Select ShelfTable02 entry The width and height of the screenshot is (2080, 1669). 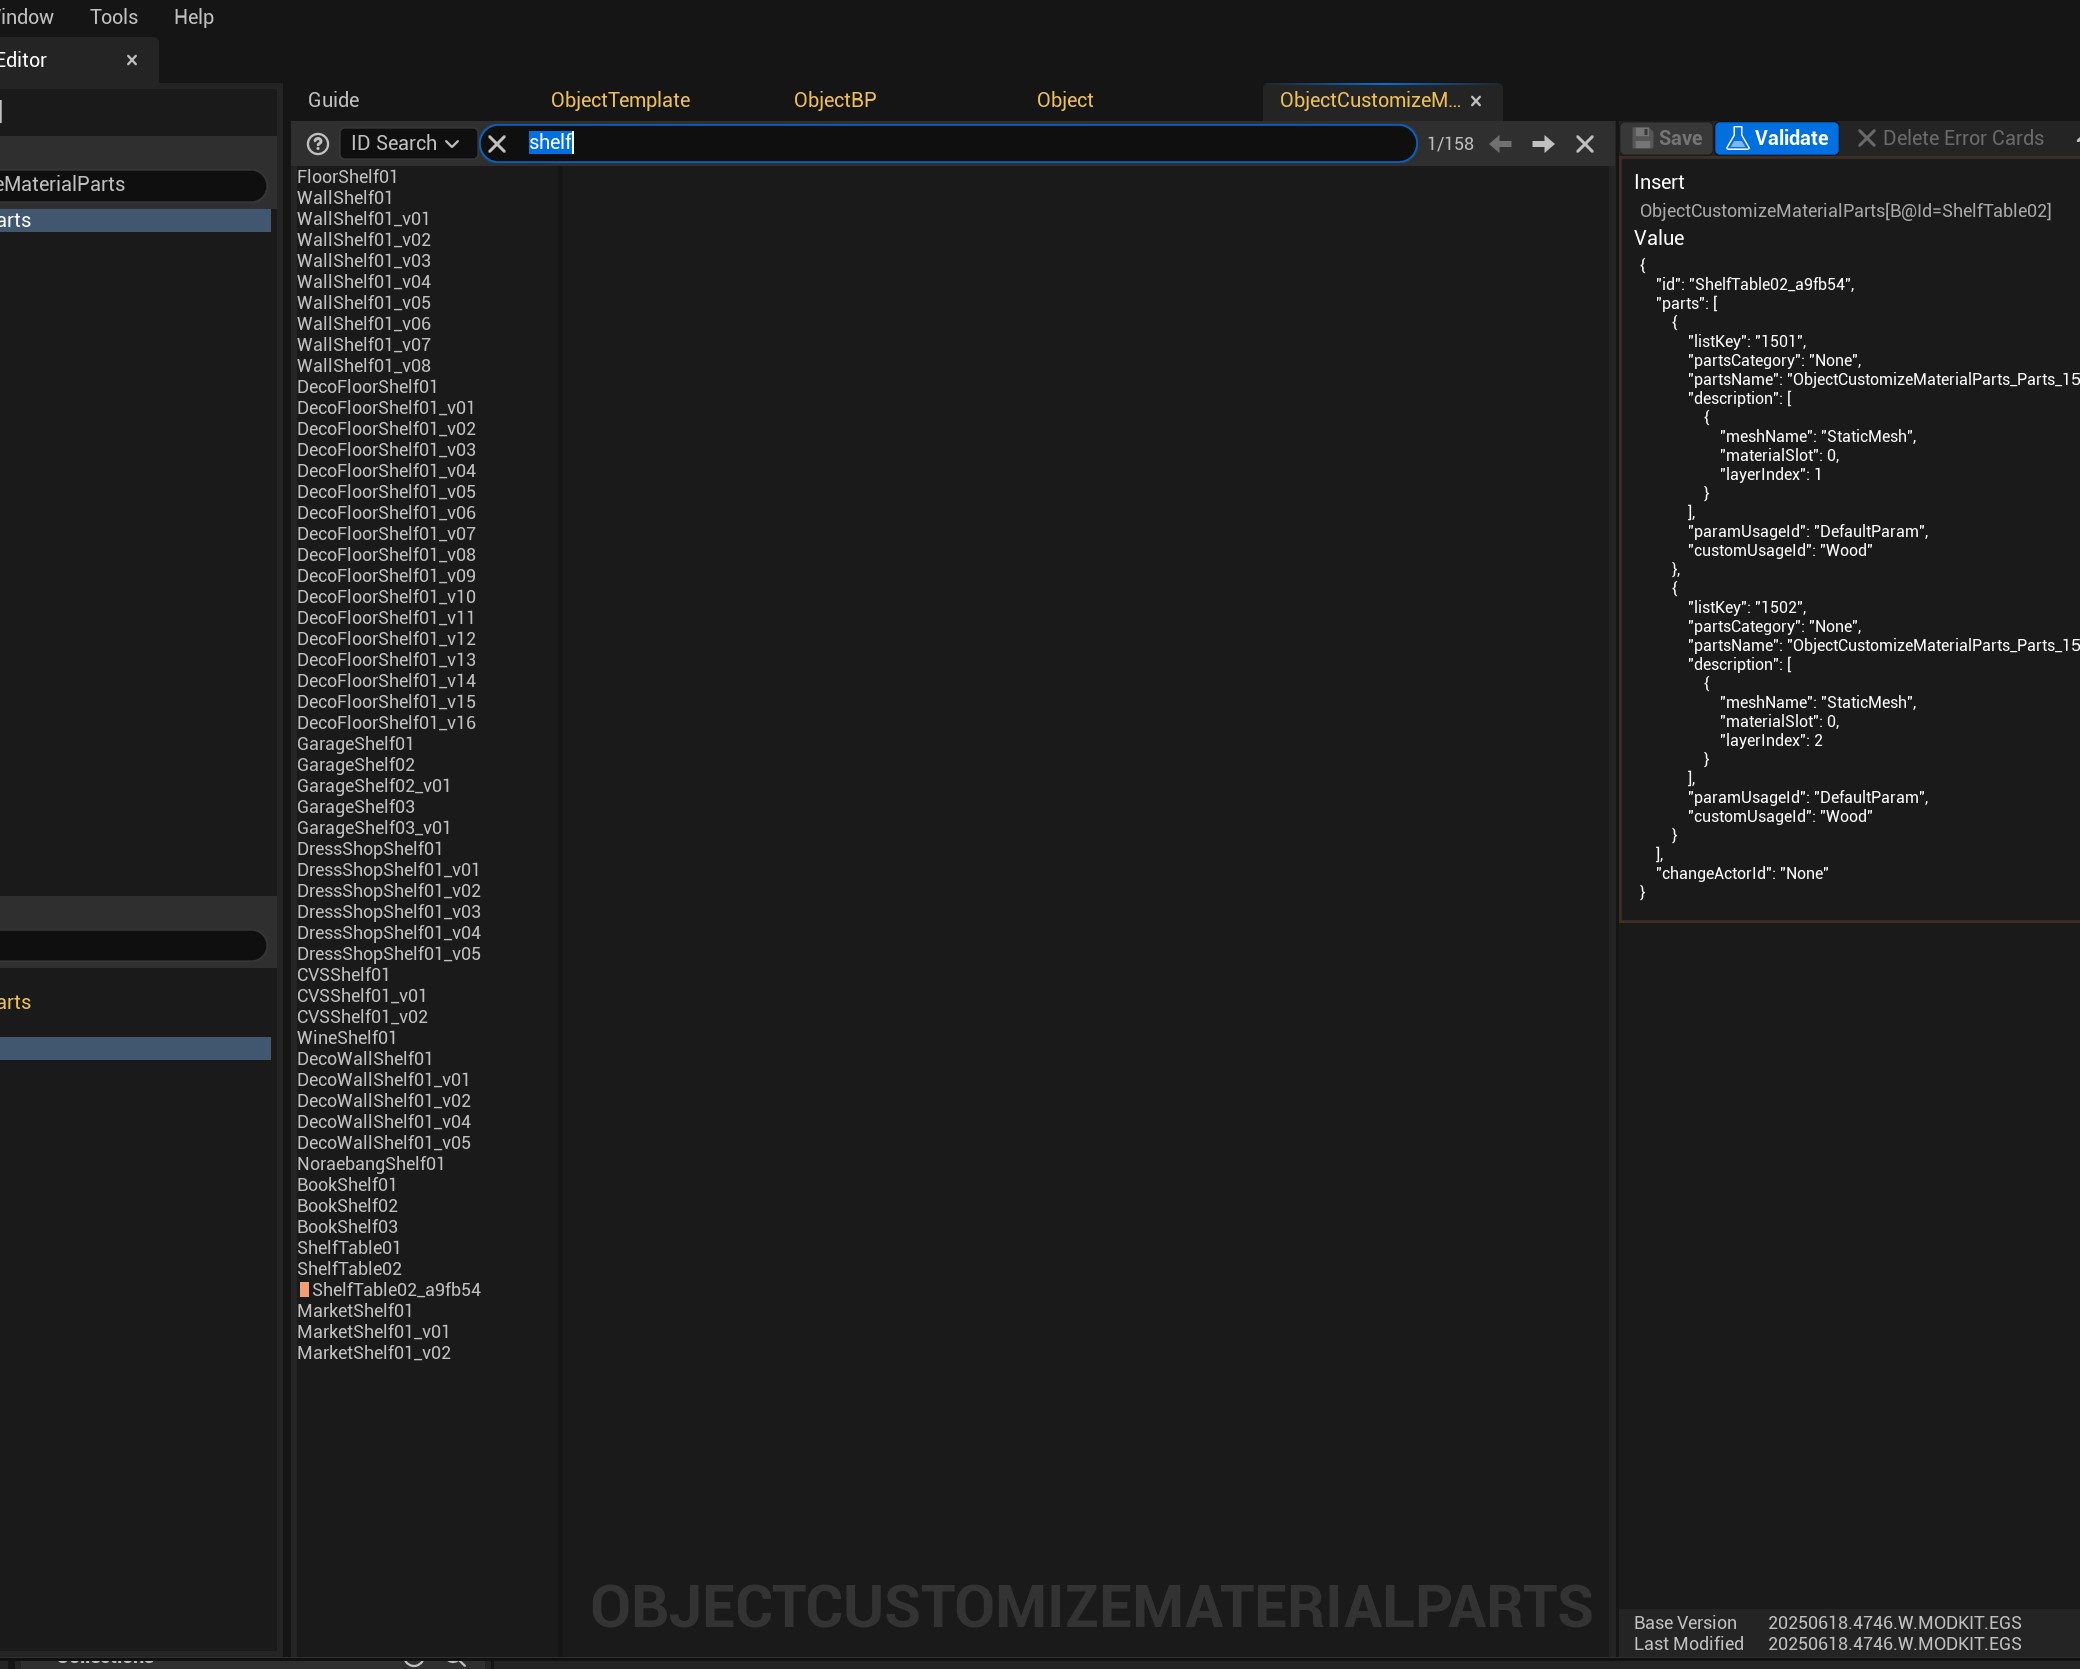(349, 1269)
